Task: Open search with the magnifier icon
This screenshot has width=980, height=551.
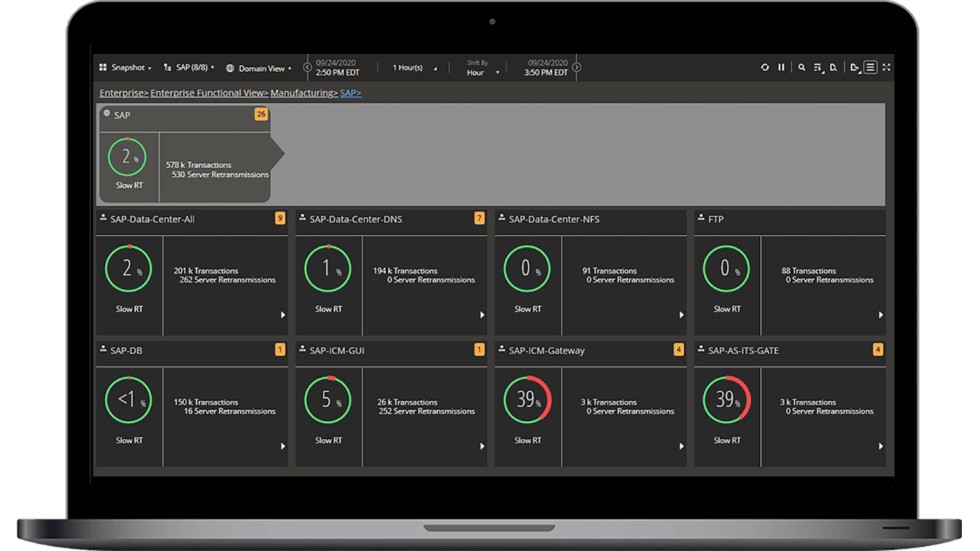Action: point(802,68)
